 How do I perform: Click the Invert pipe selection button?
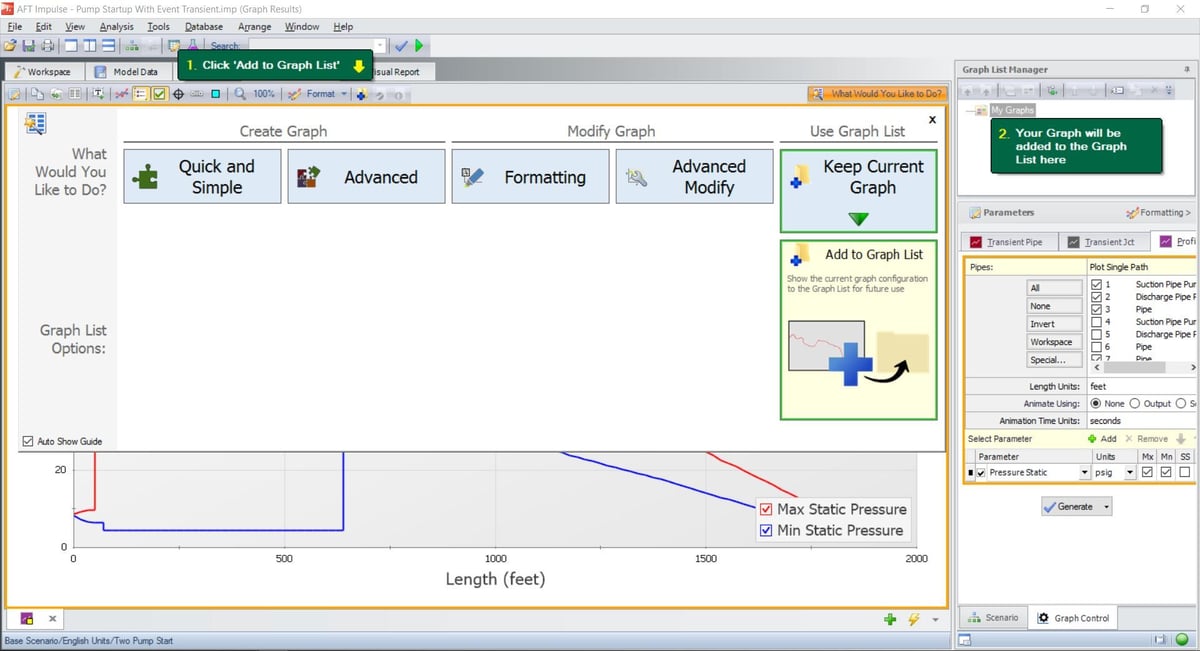[x=1052, y=323]
